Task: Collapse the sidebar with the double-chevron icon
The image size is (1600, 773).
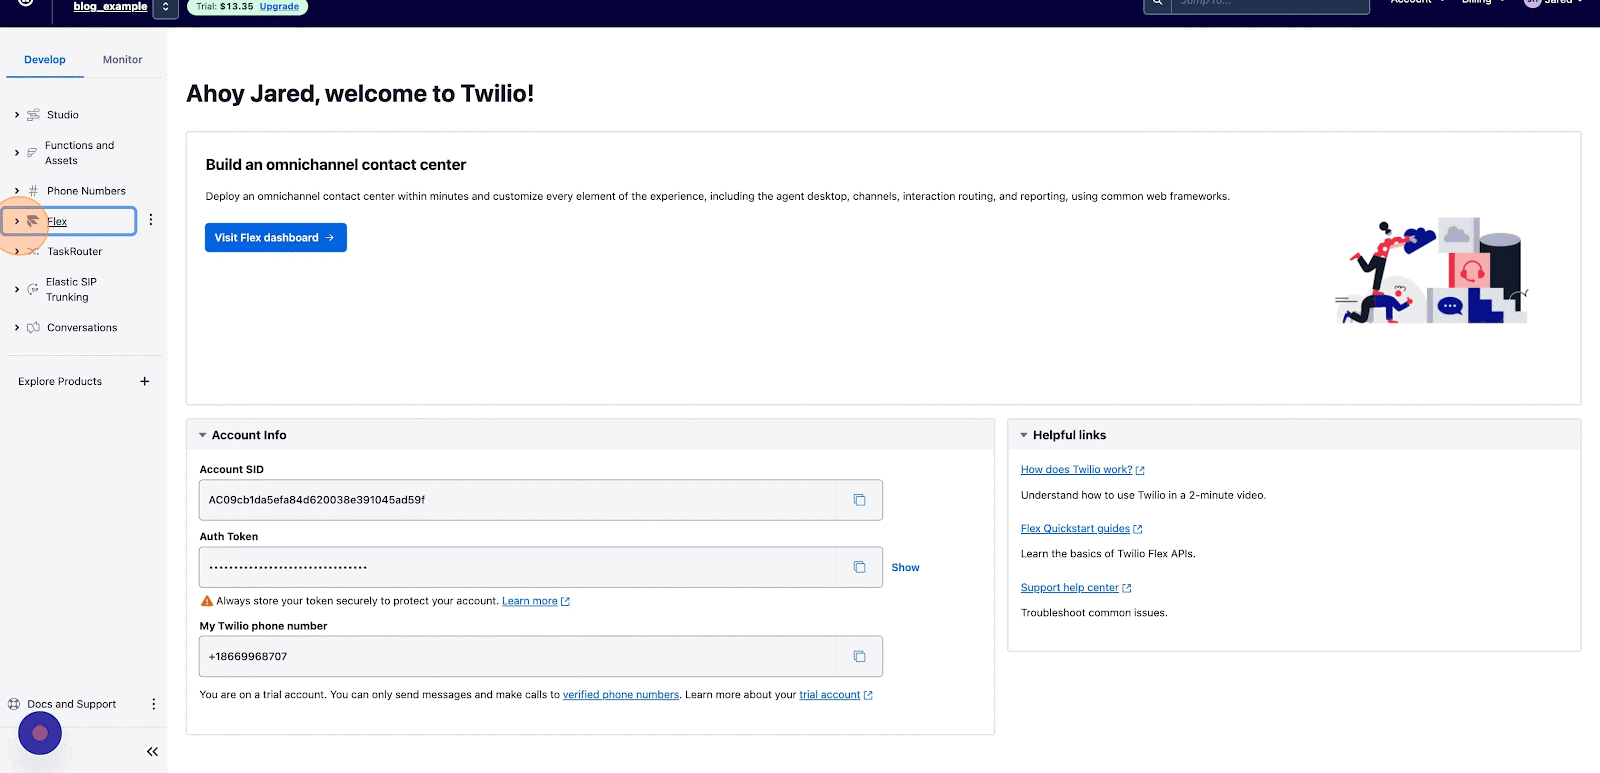Action: click(152, 751)
